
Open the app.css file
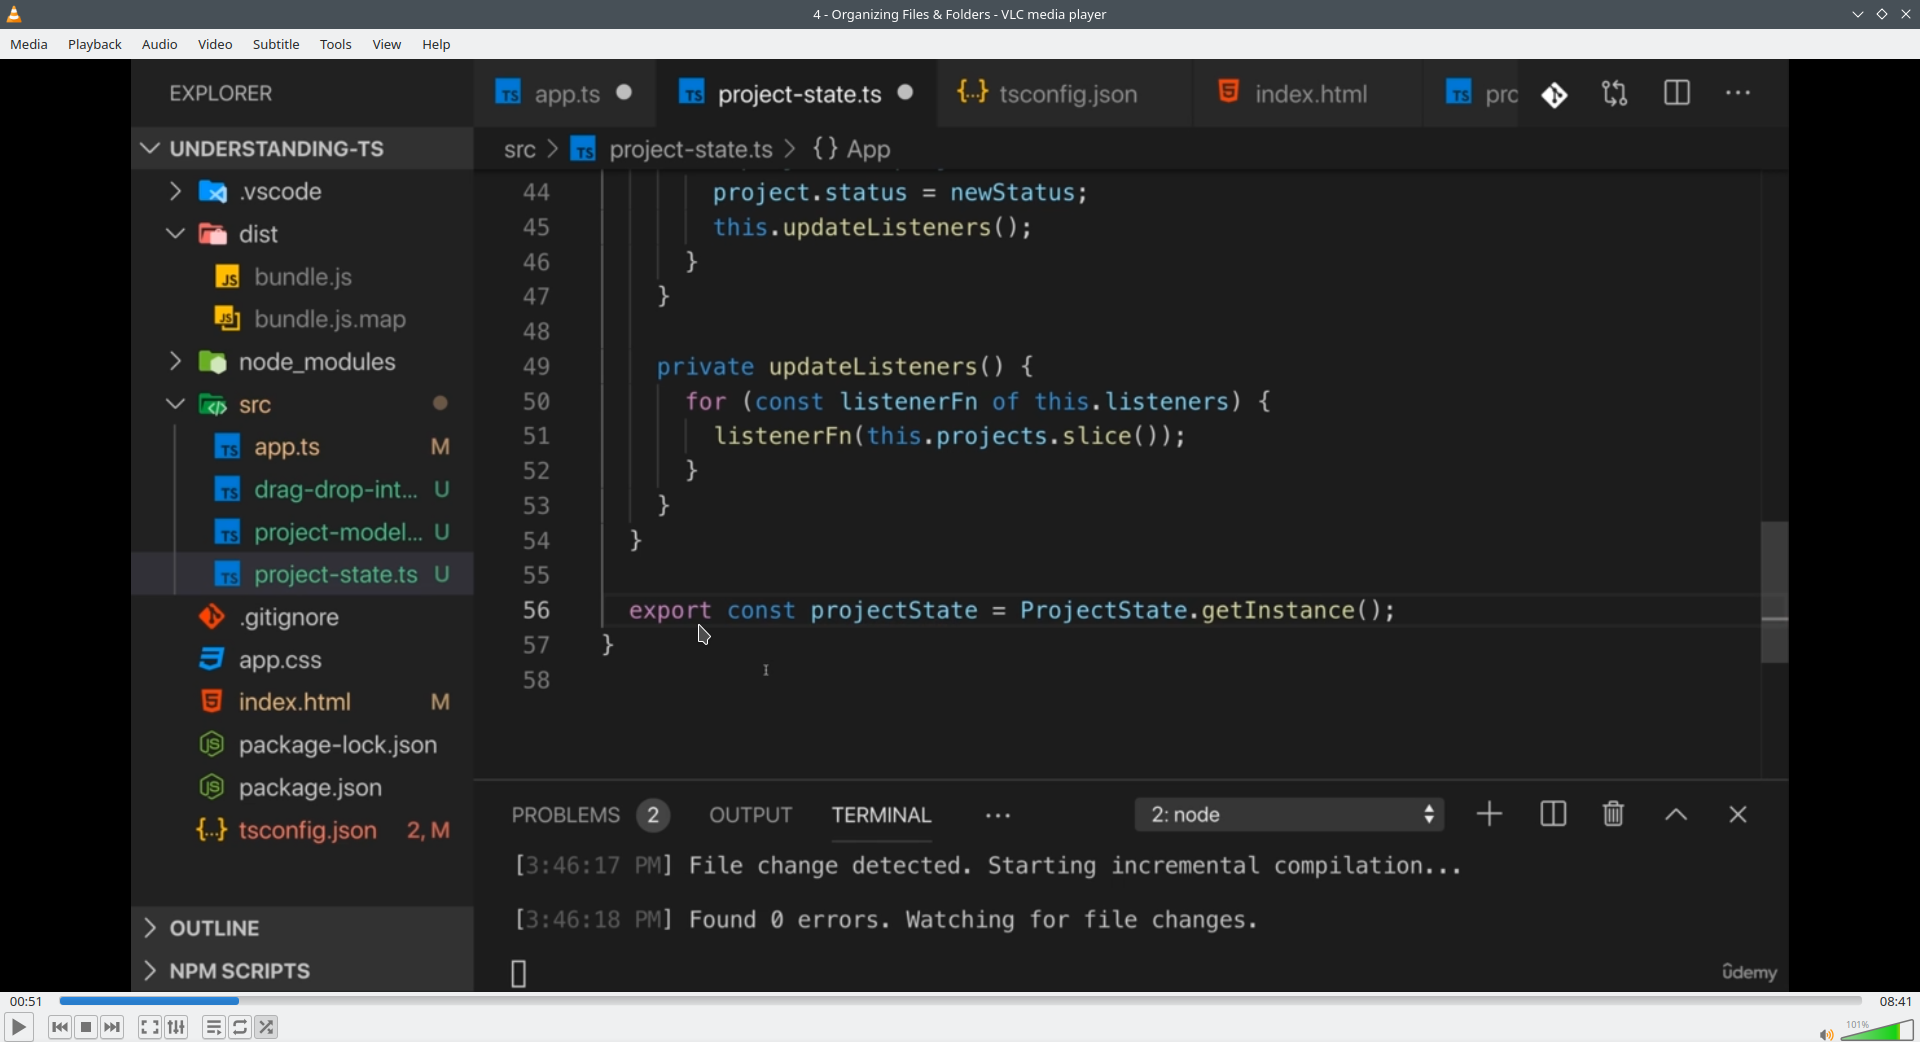coord(302,660)
